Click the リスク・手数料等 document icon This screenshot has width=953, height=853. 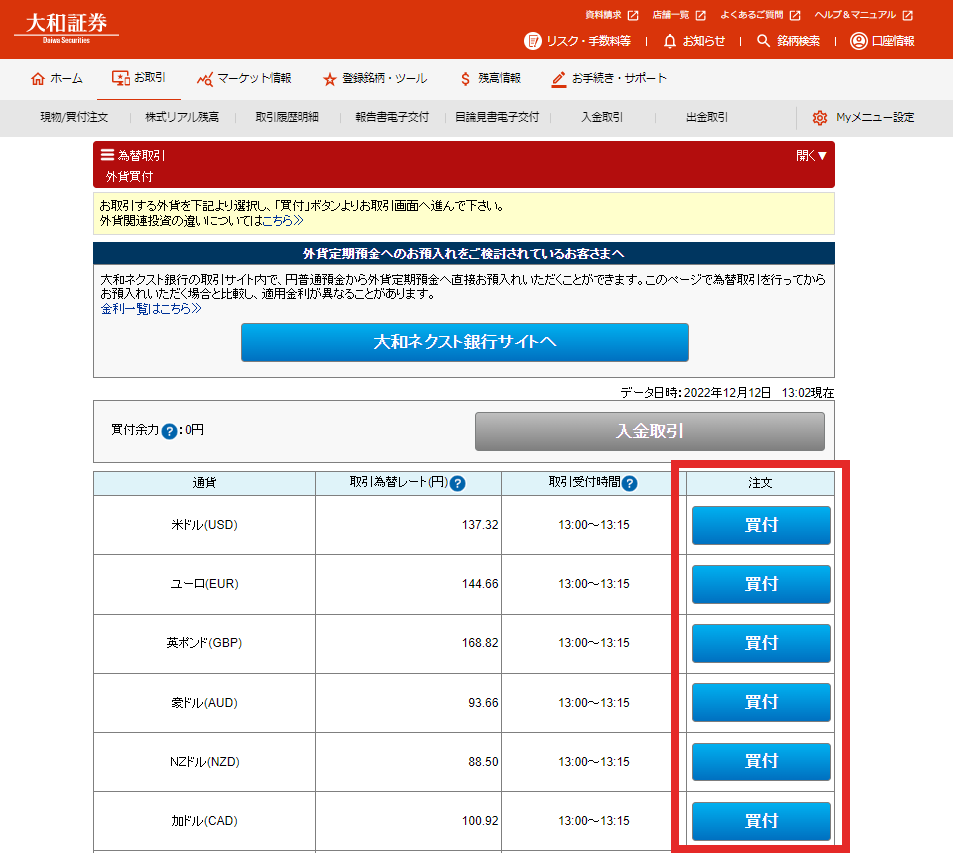(x=532, y=41)
